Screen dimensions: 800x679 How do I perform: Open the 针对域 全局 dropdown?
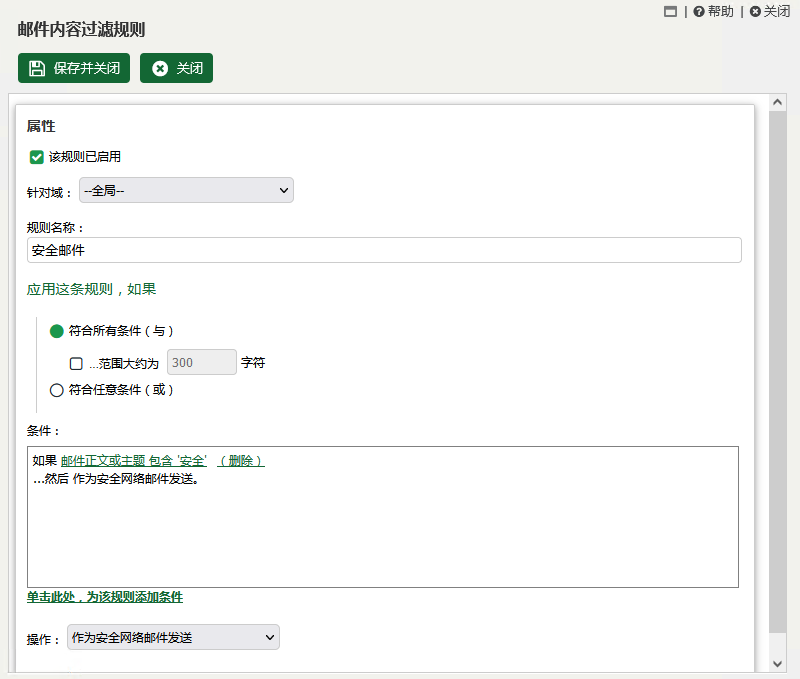[x=186, y=190]
